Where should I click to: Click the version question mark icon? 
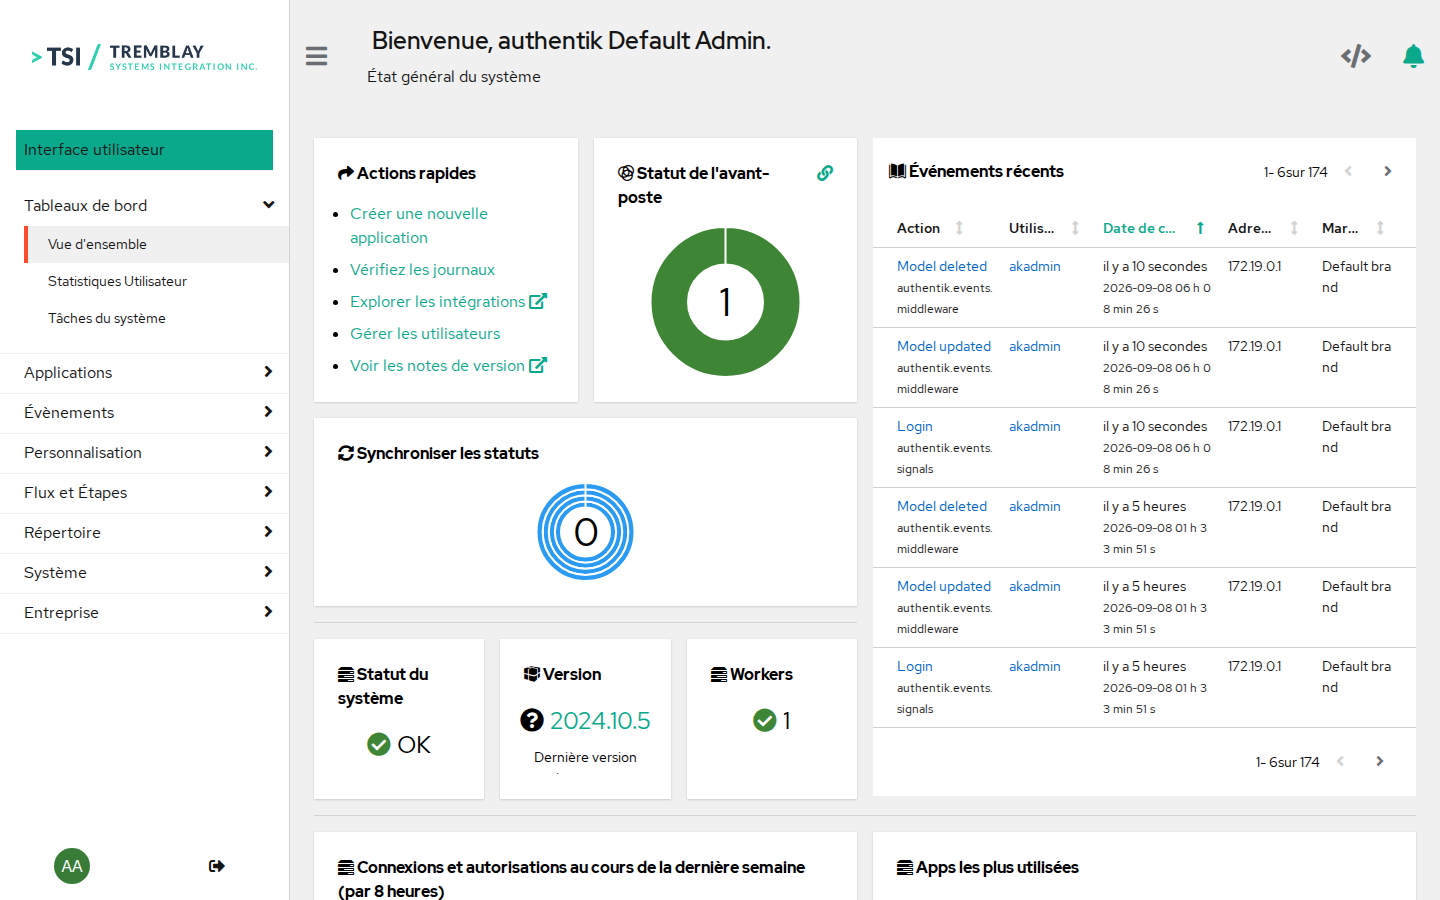coord(532,720)
